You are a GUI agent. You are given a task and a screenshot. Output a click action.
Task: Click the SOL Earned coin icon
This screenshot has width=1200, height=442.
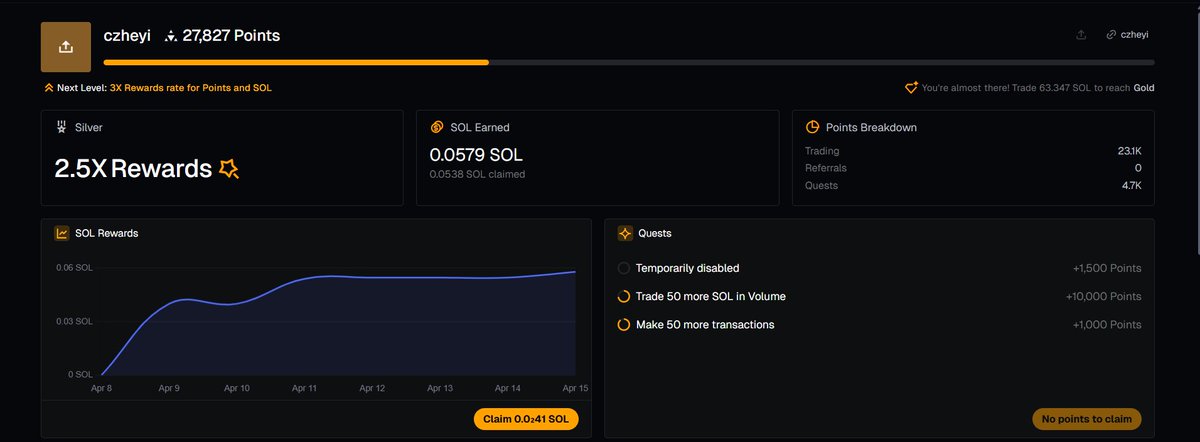tap(437, 128)
